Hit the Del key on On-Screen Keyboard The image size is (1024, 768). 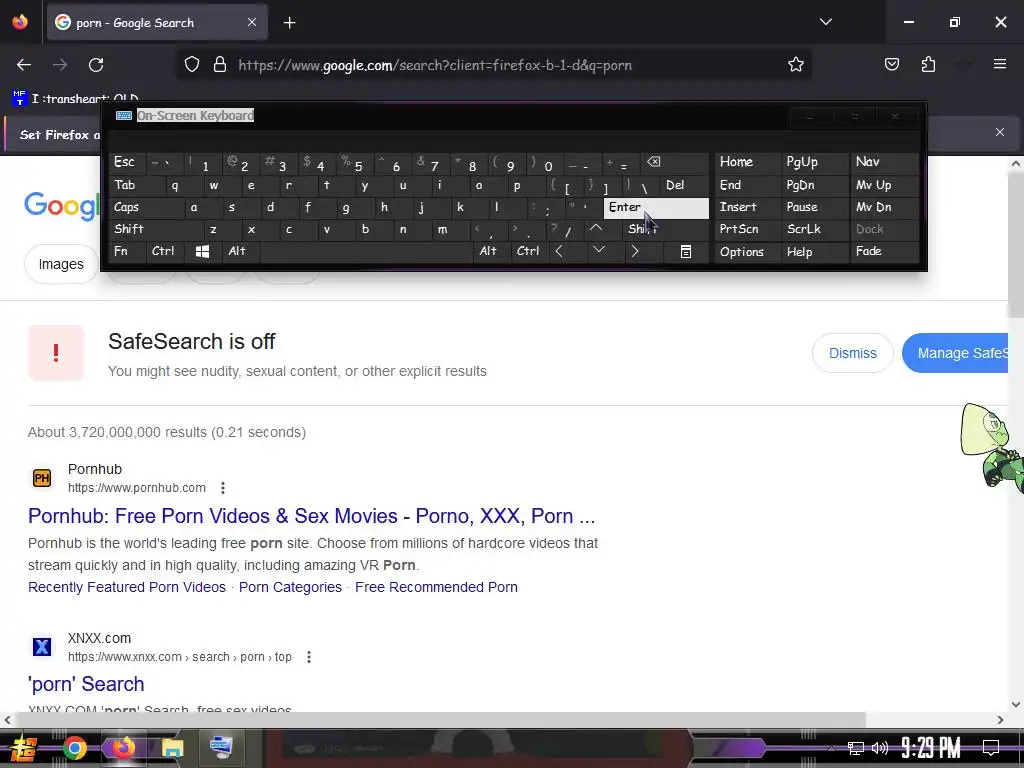[684, 185]
